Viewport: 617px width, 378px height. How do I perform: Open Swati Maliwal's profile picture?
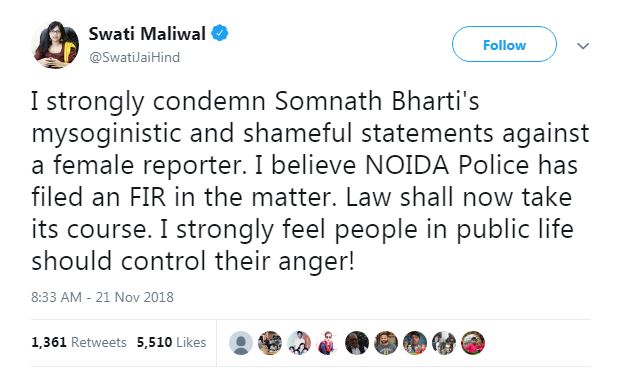[55, 45]
